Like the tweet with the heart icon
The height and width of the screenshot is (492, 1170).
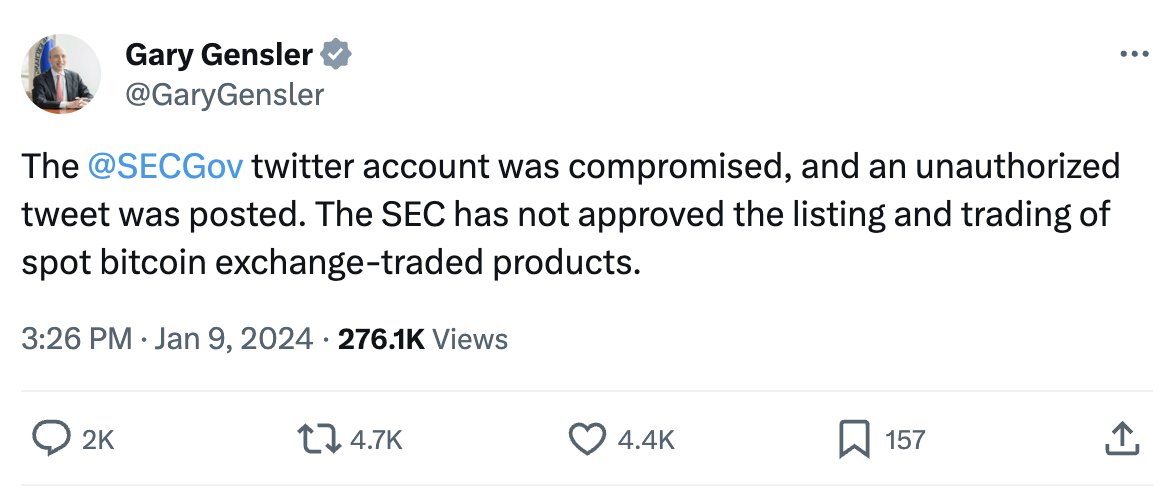pyautogui.click(x=587, y=439)
